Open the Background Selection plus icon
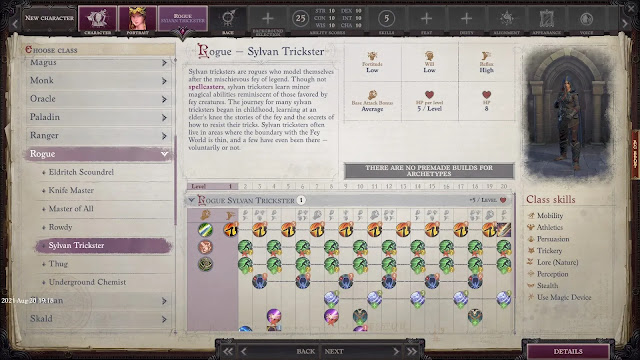 coord(268,18)
